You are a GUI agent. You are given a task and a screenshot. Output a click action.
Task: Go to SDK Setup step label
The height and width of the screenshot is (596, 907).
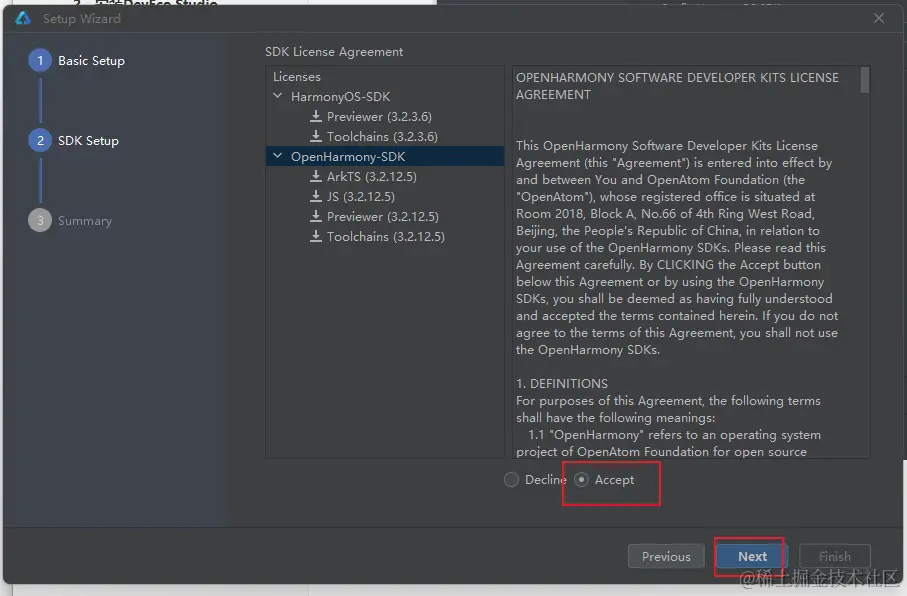(x=88, y=141)
